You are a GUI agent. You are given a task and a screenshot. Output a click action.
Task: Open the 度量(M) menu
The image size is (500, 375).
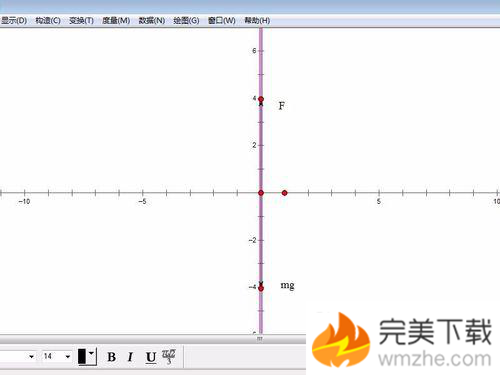click(116, 21)
